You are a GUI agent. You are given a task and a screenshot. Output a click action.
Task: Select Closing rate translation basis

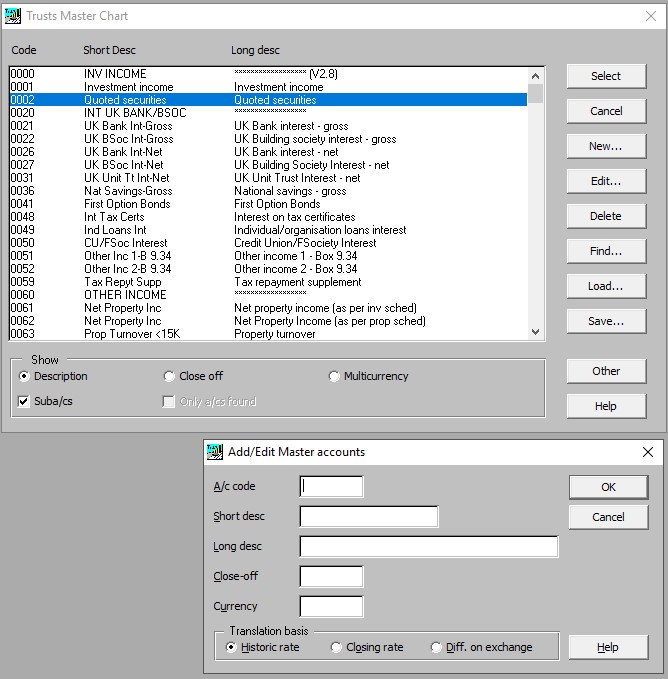pos(336,648)
